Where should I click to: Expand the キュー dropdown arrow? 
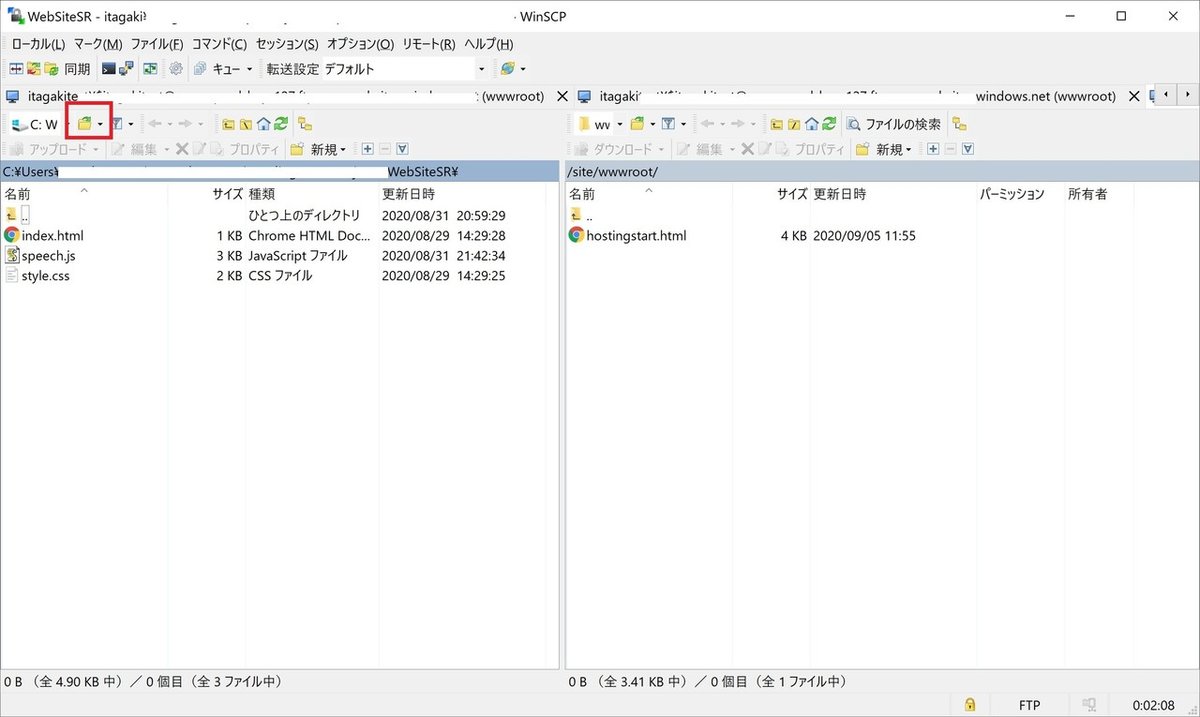(x=249, y=69)
